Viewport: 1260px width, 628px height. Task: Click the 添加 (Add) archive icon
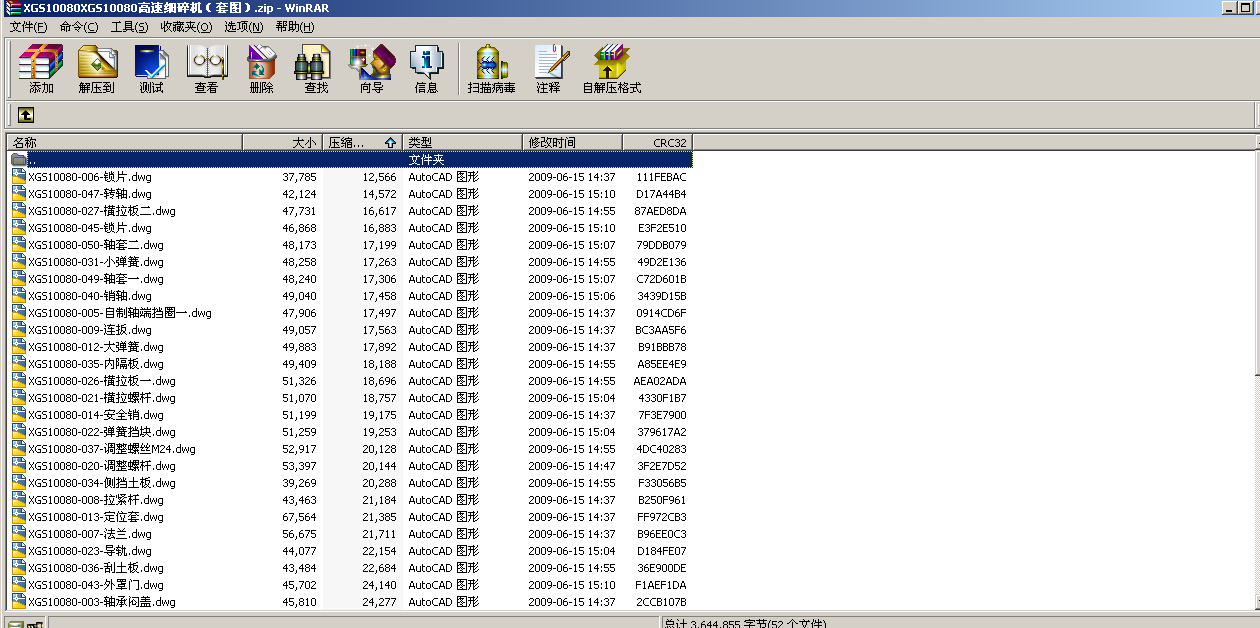(x=40, y=68)
